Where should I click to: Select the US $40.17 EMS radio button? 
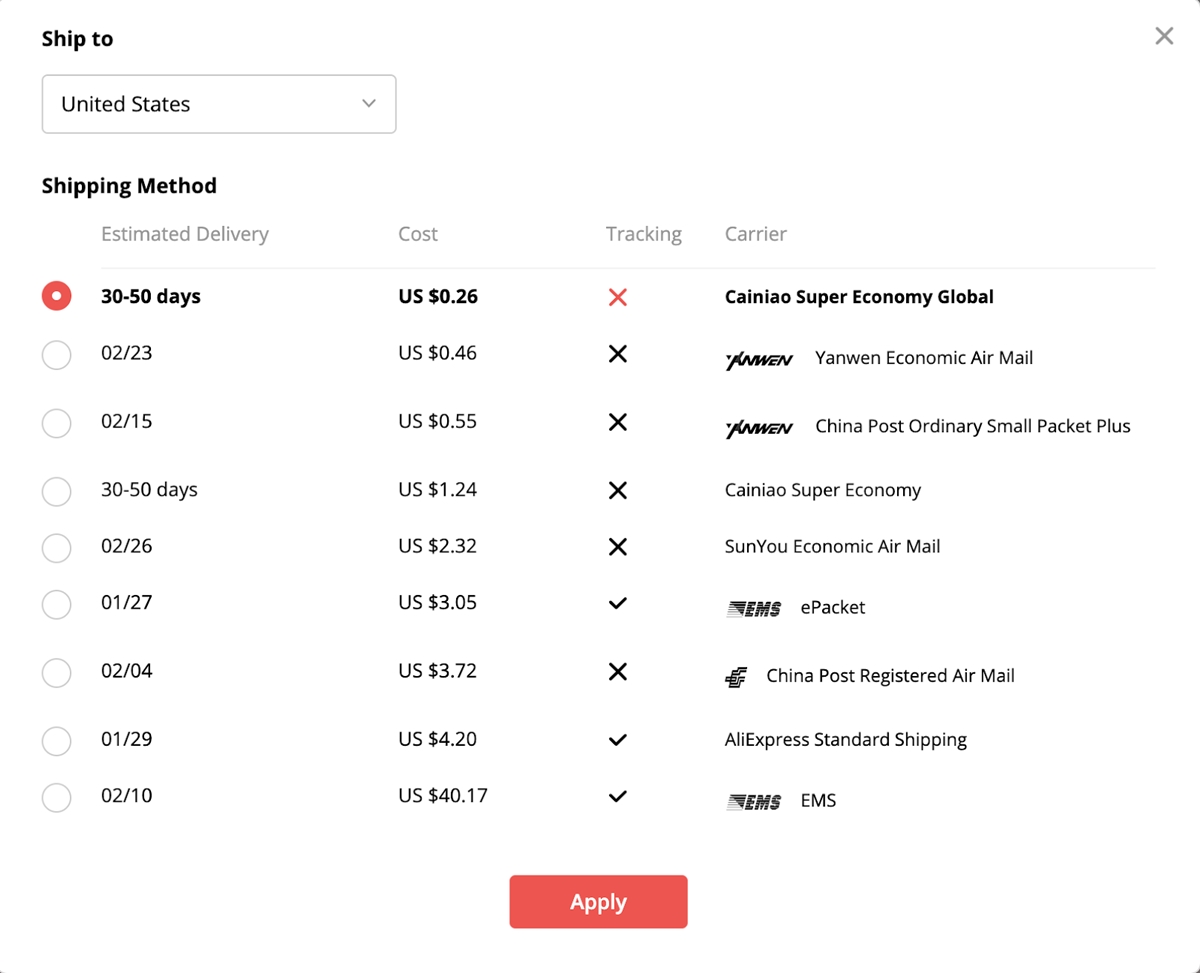[x=56, y=797]
